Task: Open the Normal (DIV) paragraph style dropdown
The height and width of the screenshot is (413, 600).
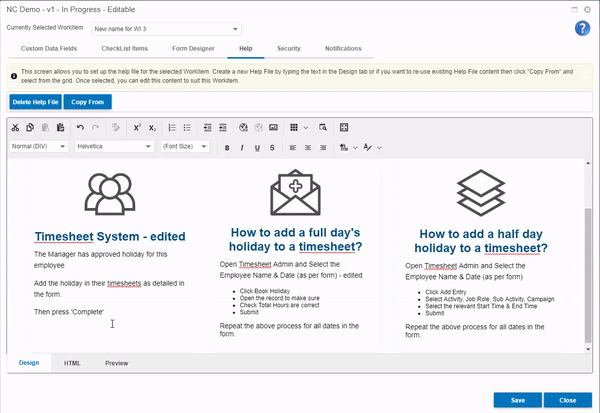Action: 39,146
